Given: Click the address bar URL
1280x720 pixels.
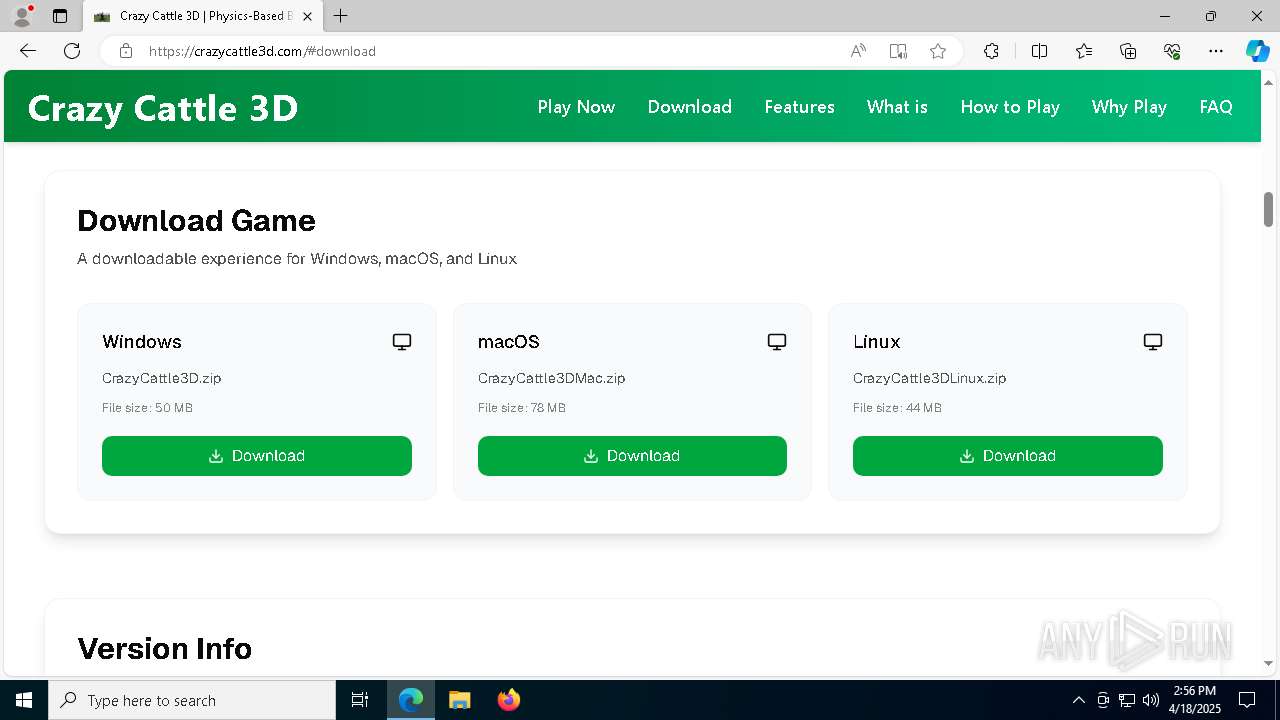Looking at the screenshot, I should point(262,51).
